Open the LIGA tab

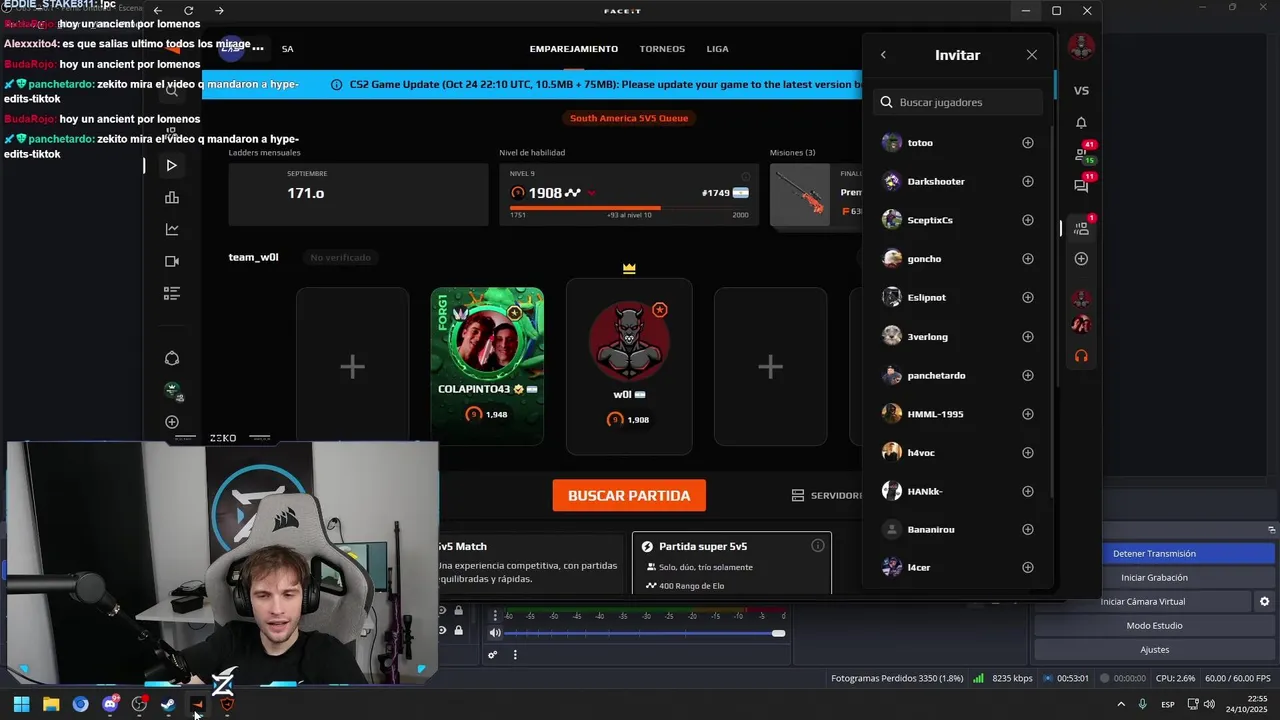pos(717,49)
